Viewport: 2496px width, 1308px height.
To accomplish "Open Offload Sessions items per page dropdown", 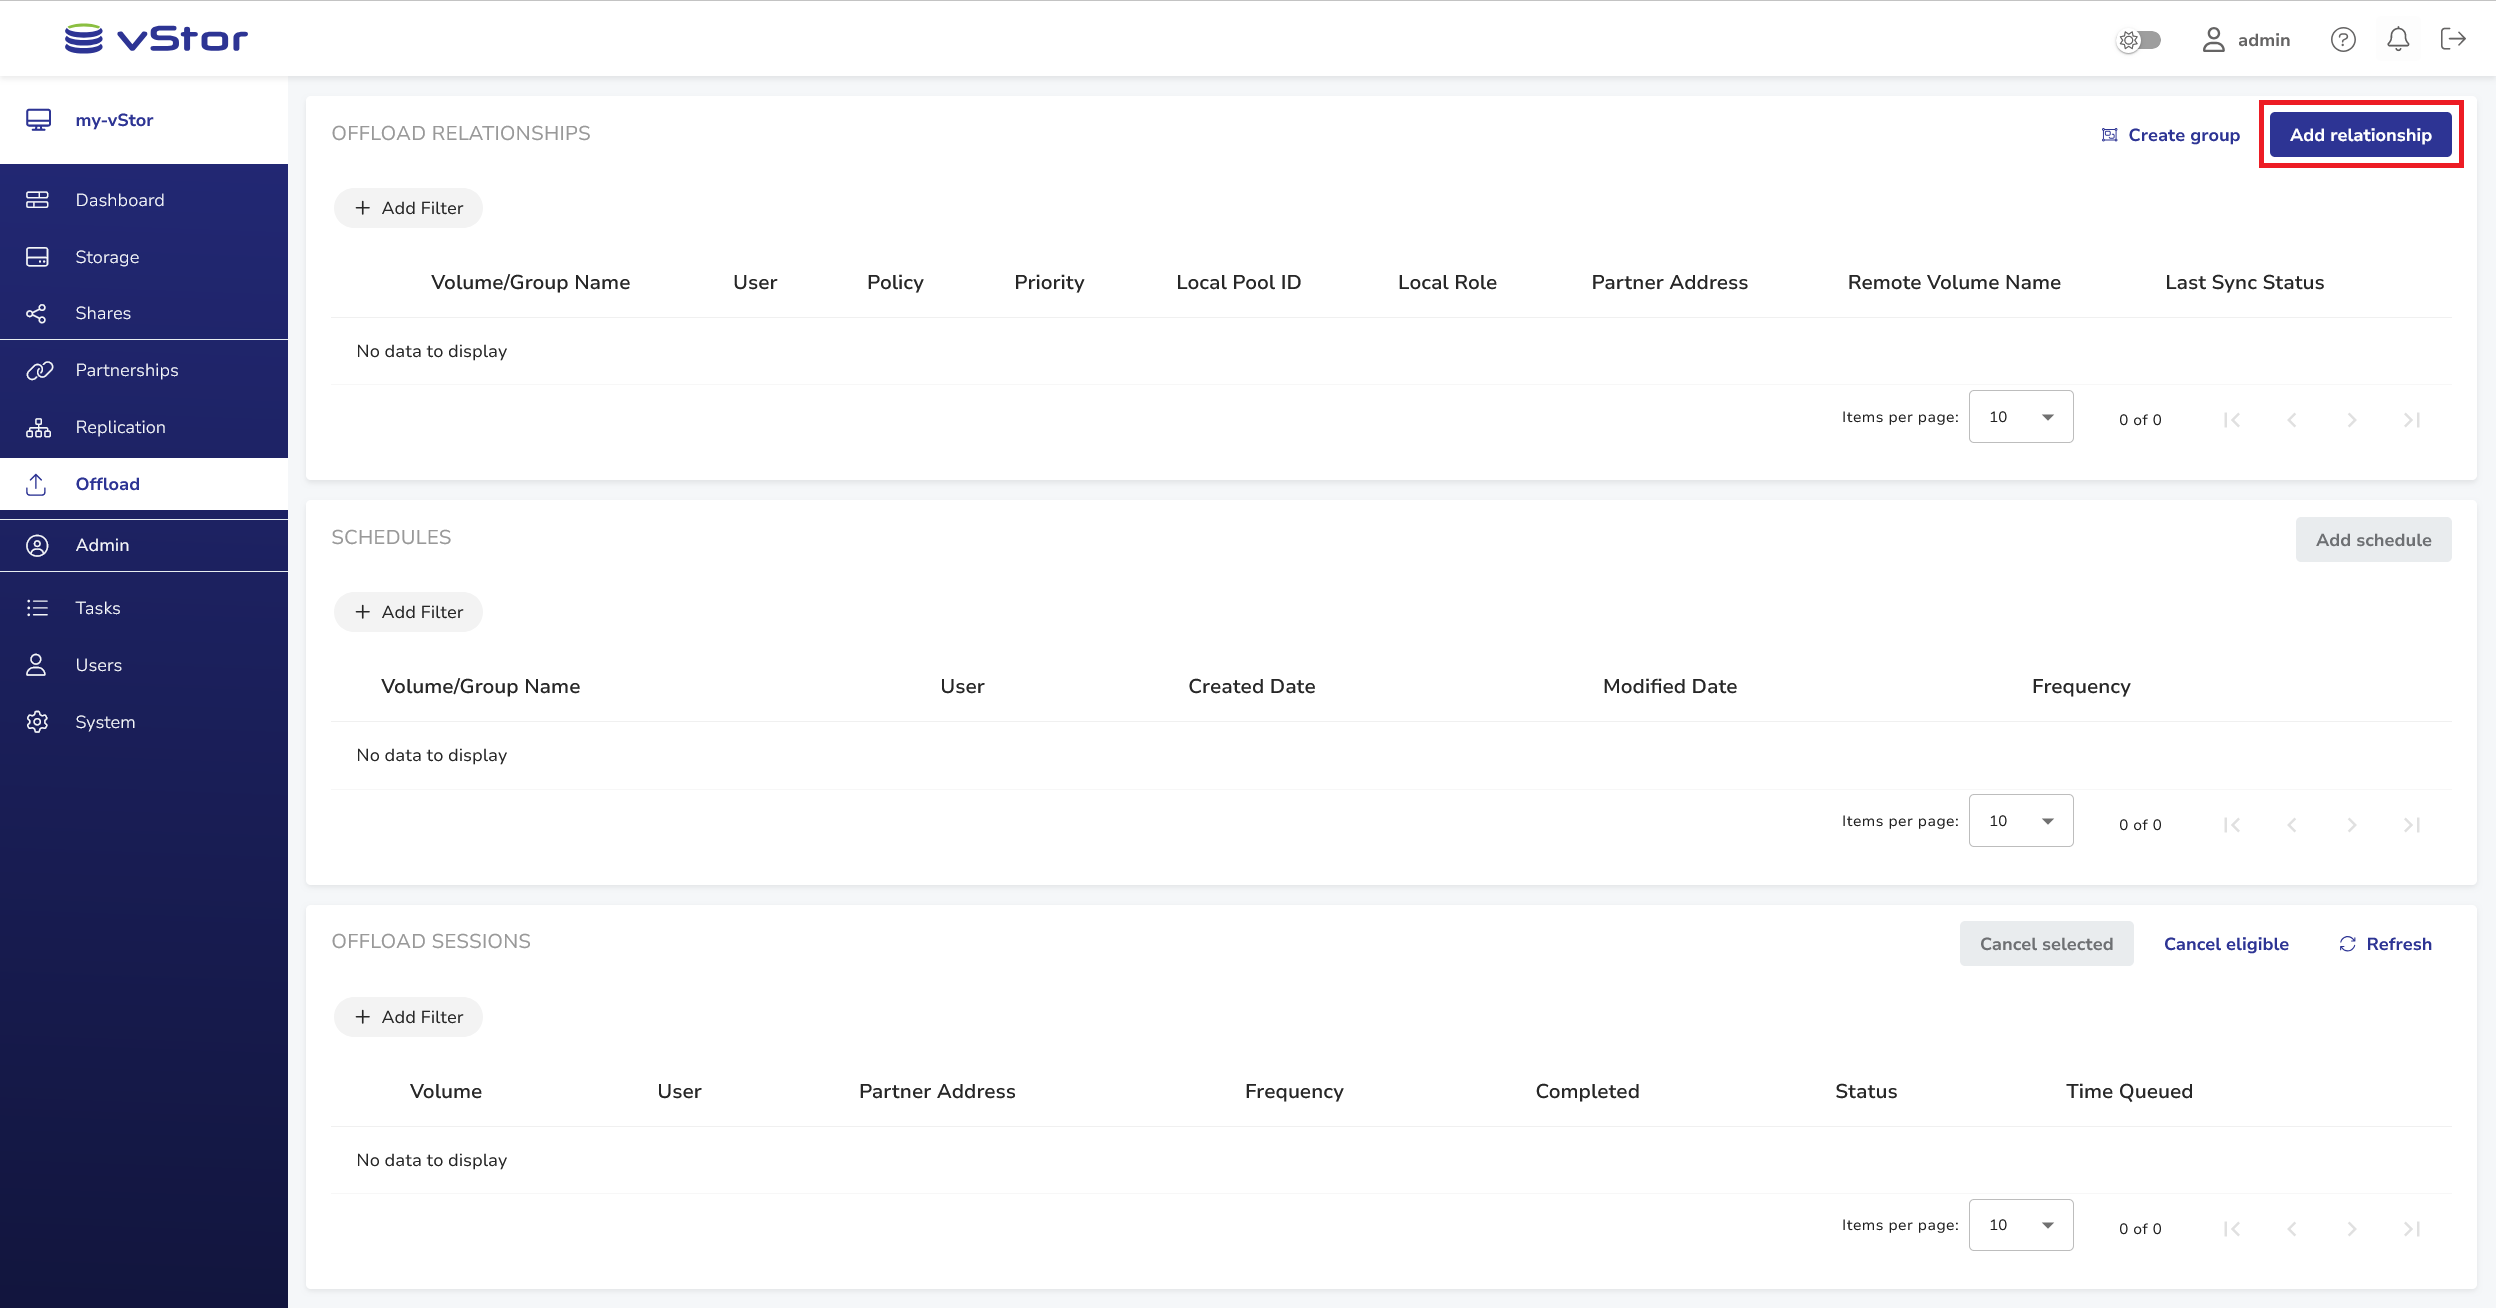I will tap(2021, 1225).
